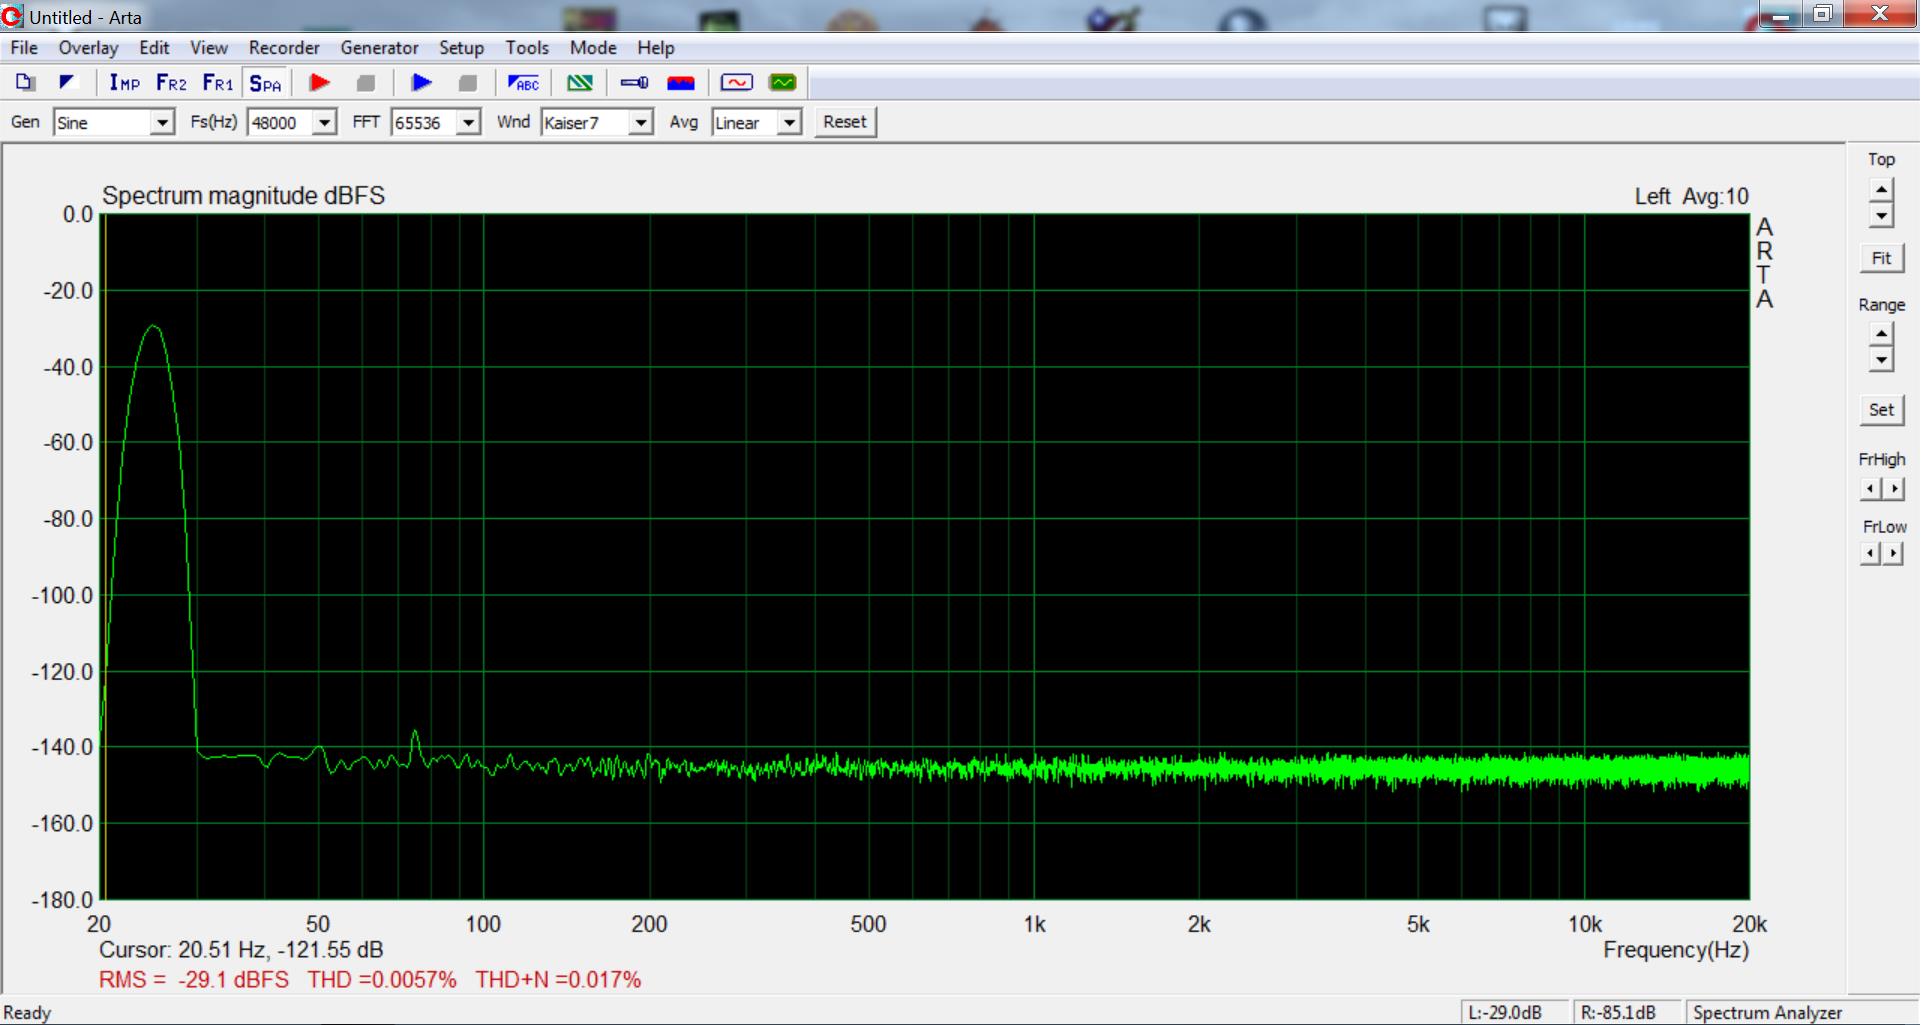Screen dimensions: 1923x1025
Task: Click the 'THD+N =0.017%' readout
Action: pos(558,980)
